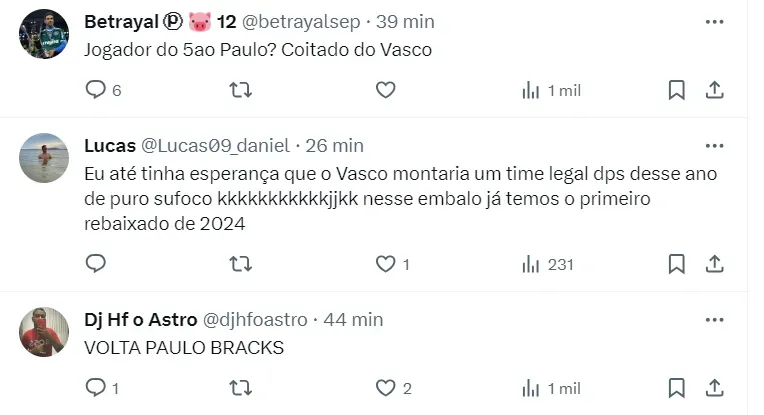The width and height of the screenshot is (764, 415).
Task: Like Betrayal's tweet
Action: tap(386, 90)
